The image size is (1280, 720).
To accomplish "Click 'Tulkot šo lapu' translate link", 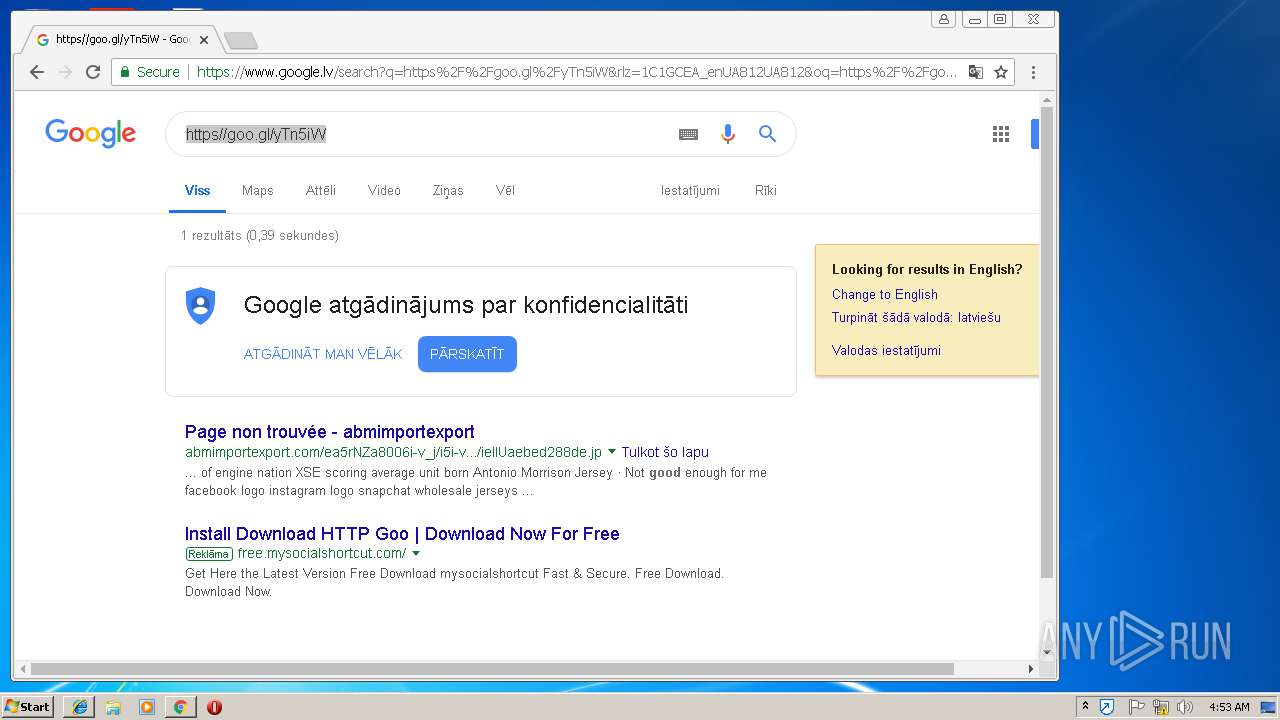I will (665, 452).
